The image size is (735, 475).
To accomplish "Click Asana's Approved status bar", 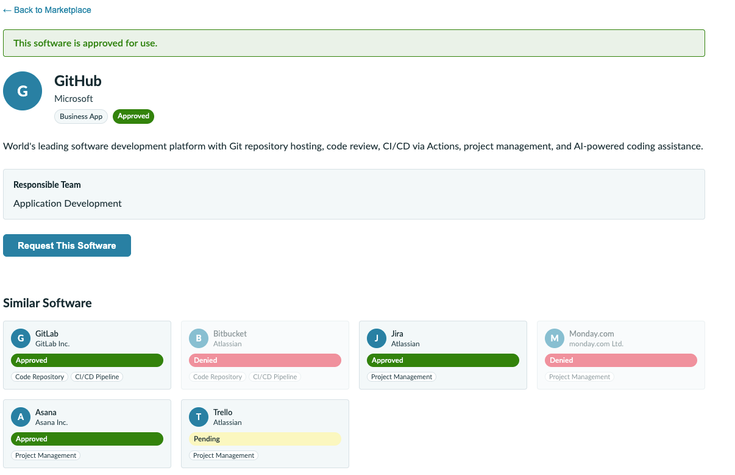I will tap(87, 439).
